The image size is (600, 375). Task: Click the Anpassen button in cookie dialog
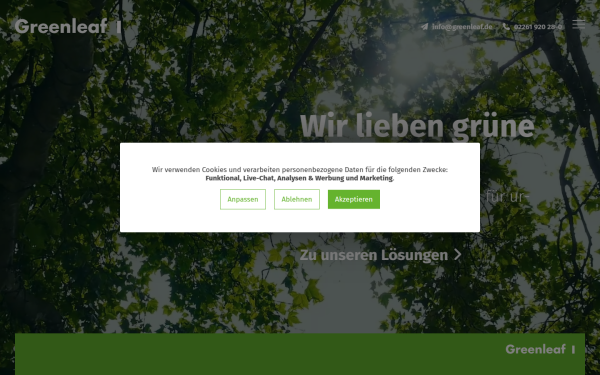click(x=243, y=199)
